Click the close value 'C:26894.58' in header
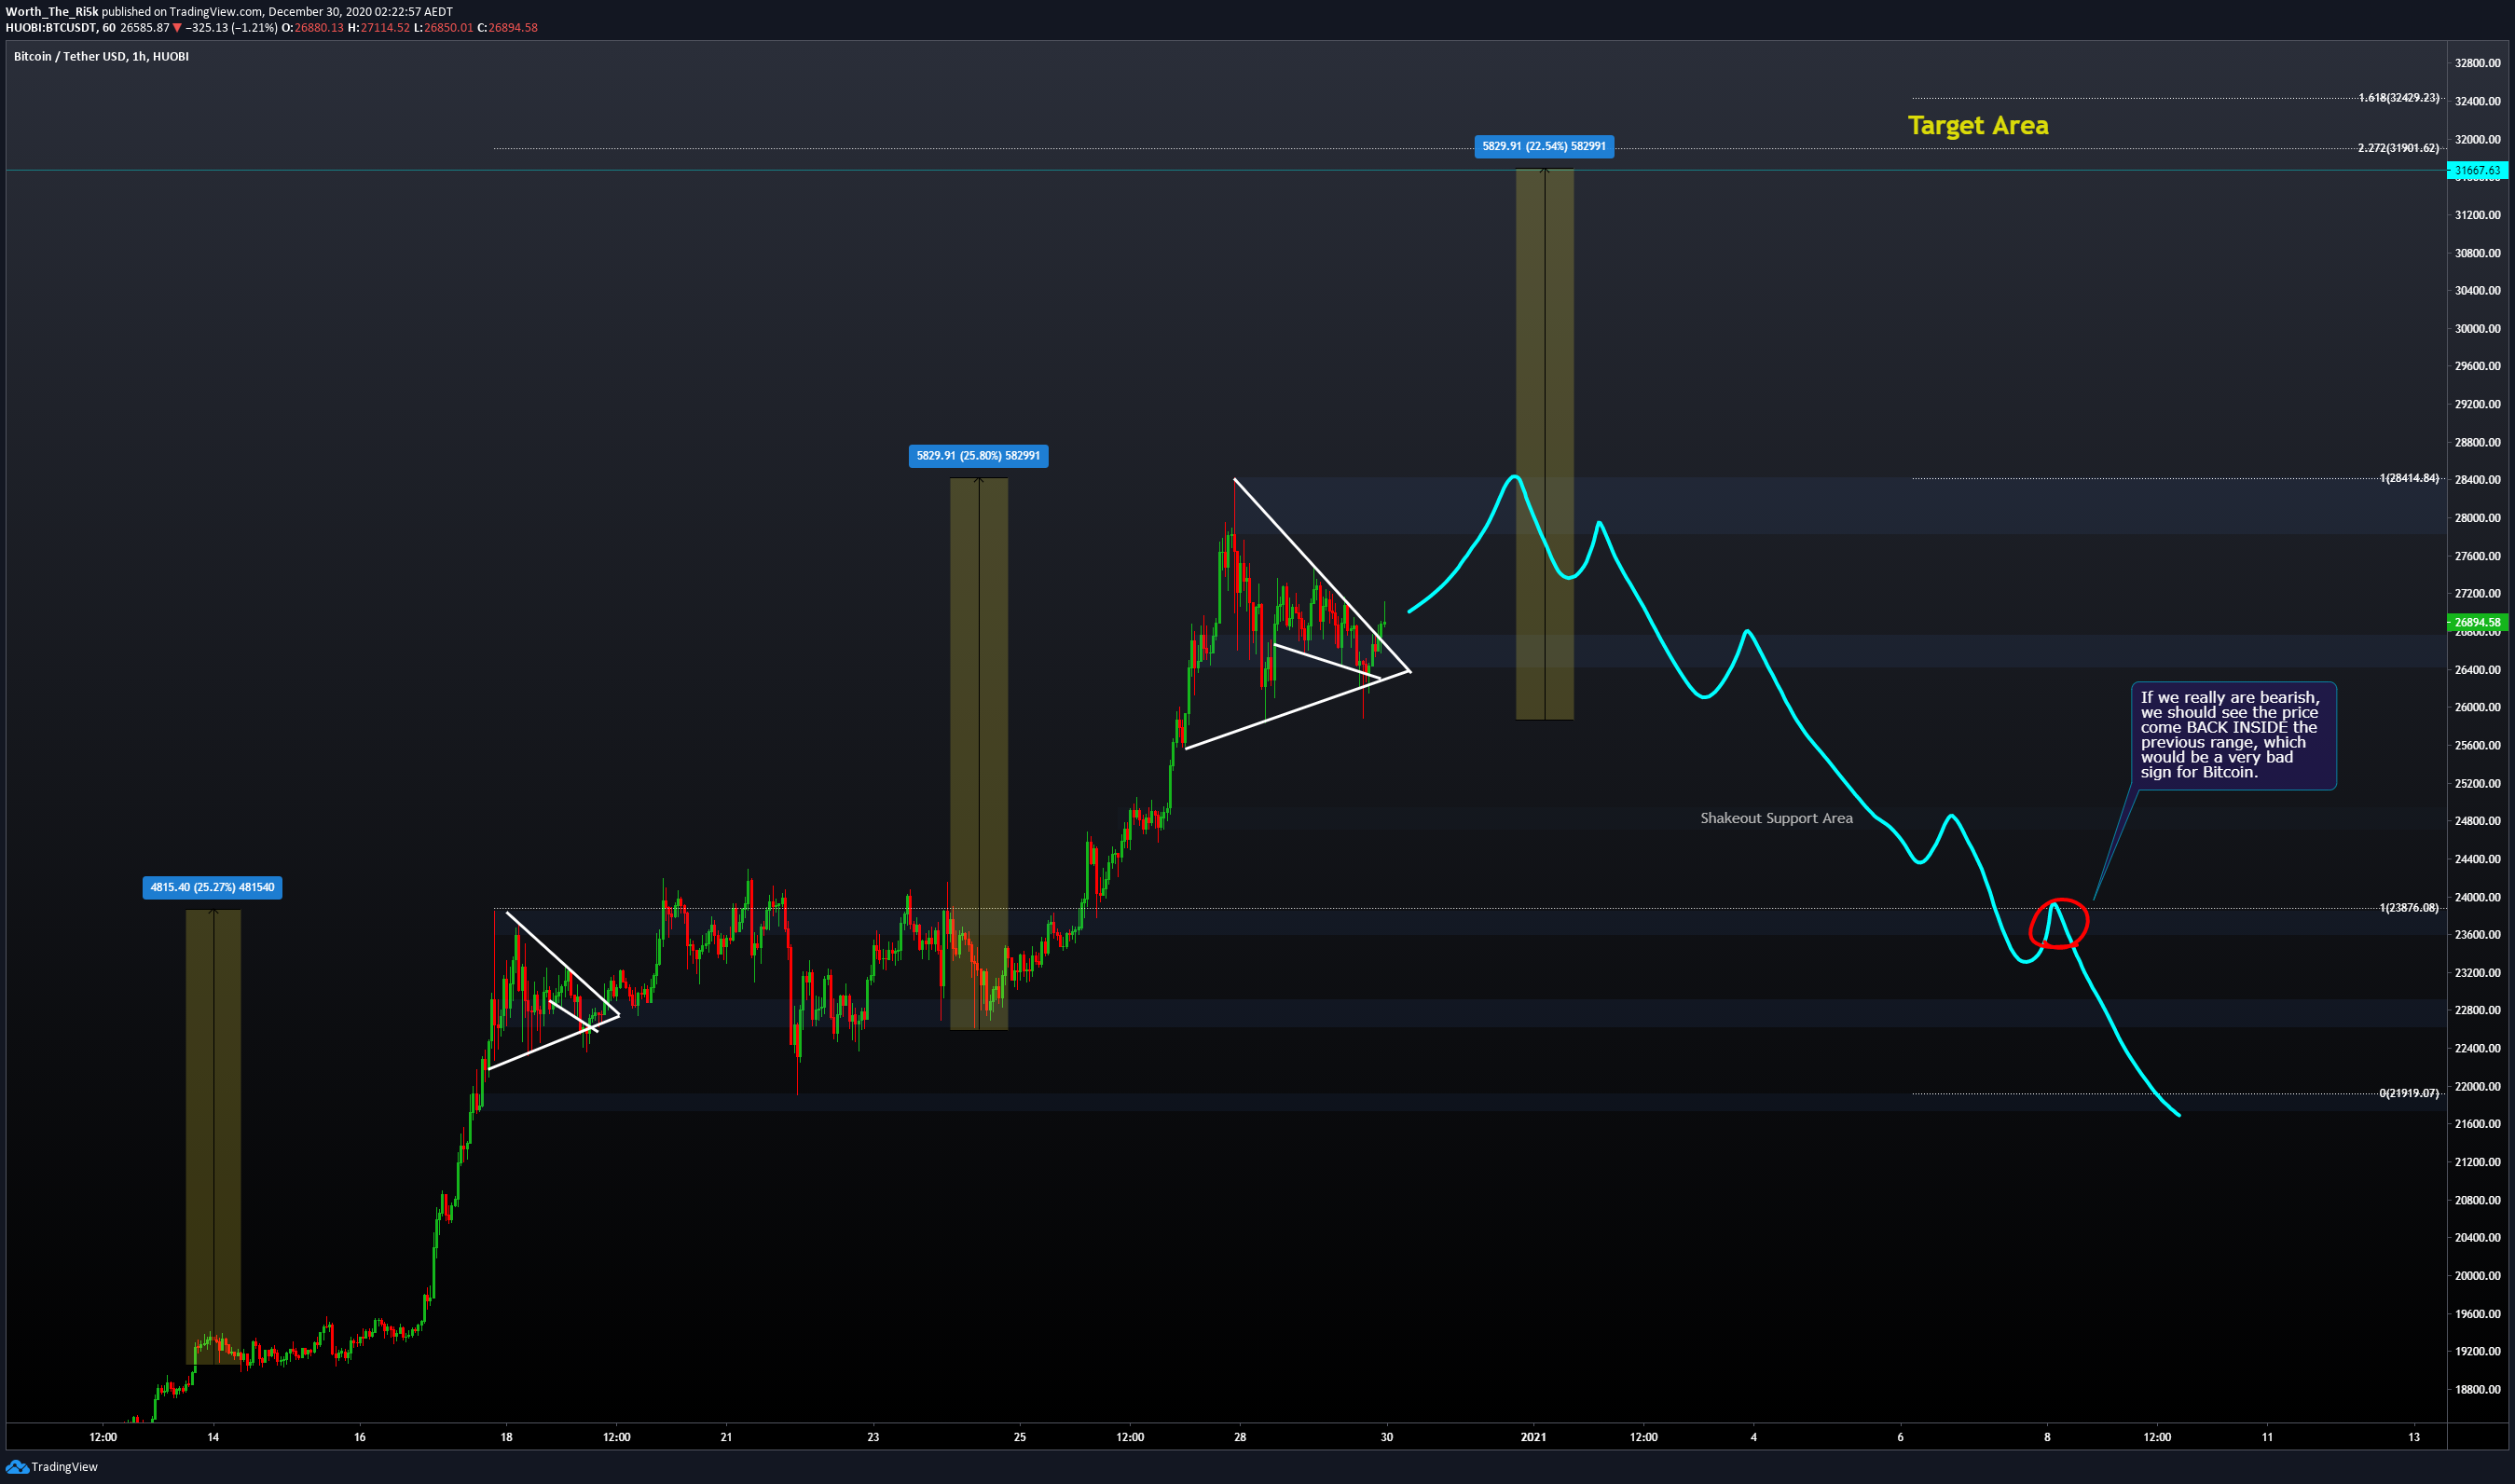Viewport: 2515px width, 1484px height. click(507, 28)
